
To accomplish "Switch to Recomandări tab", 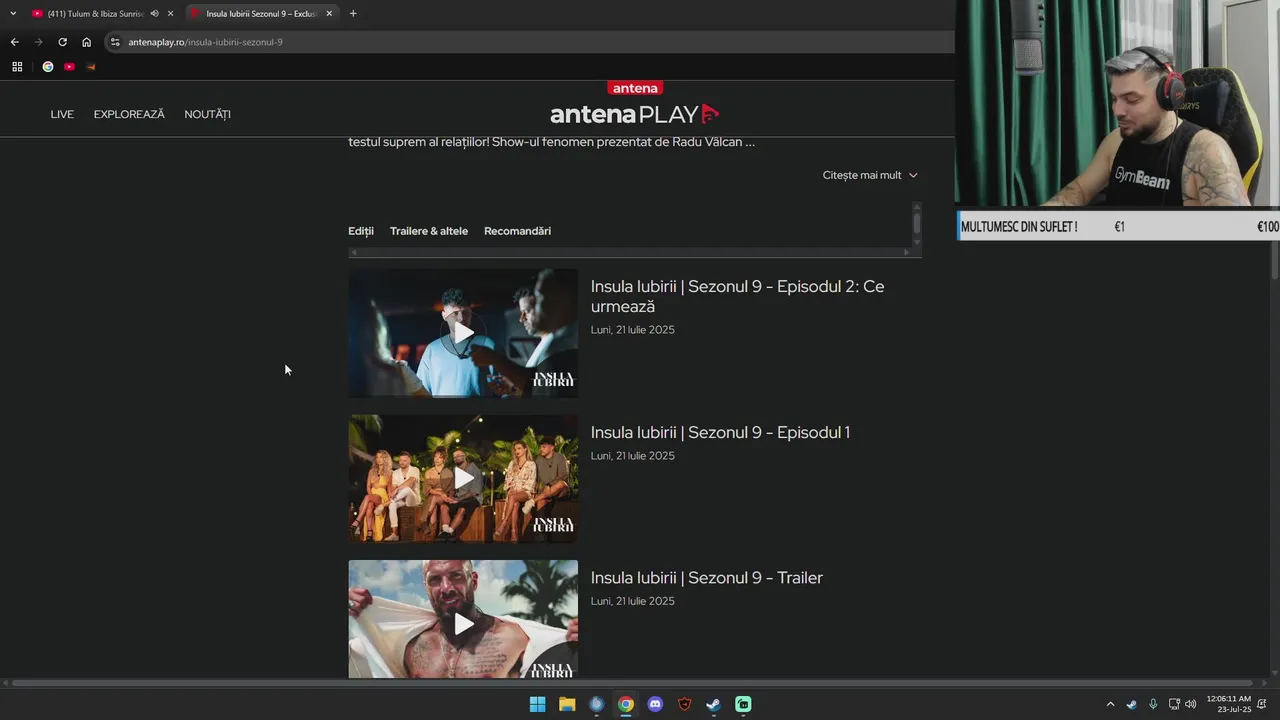I will [517, 231].
